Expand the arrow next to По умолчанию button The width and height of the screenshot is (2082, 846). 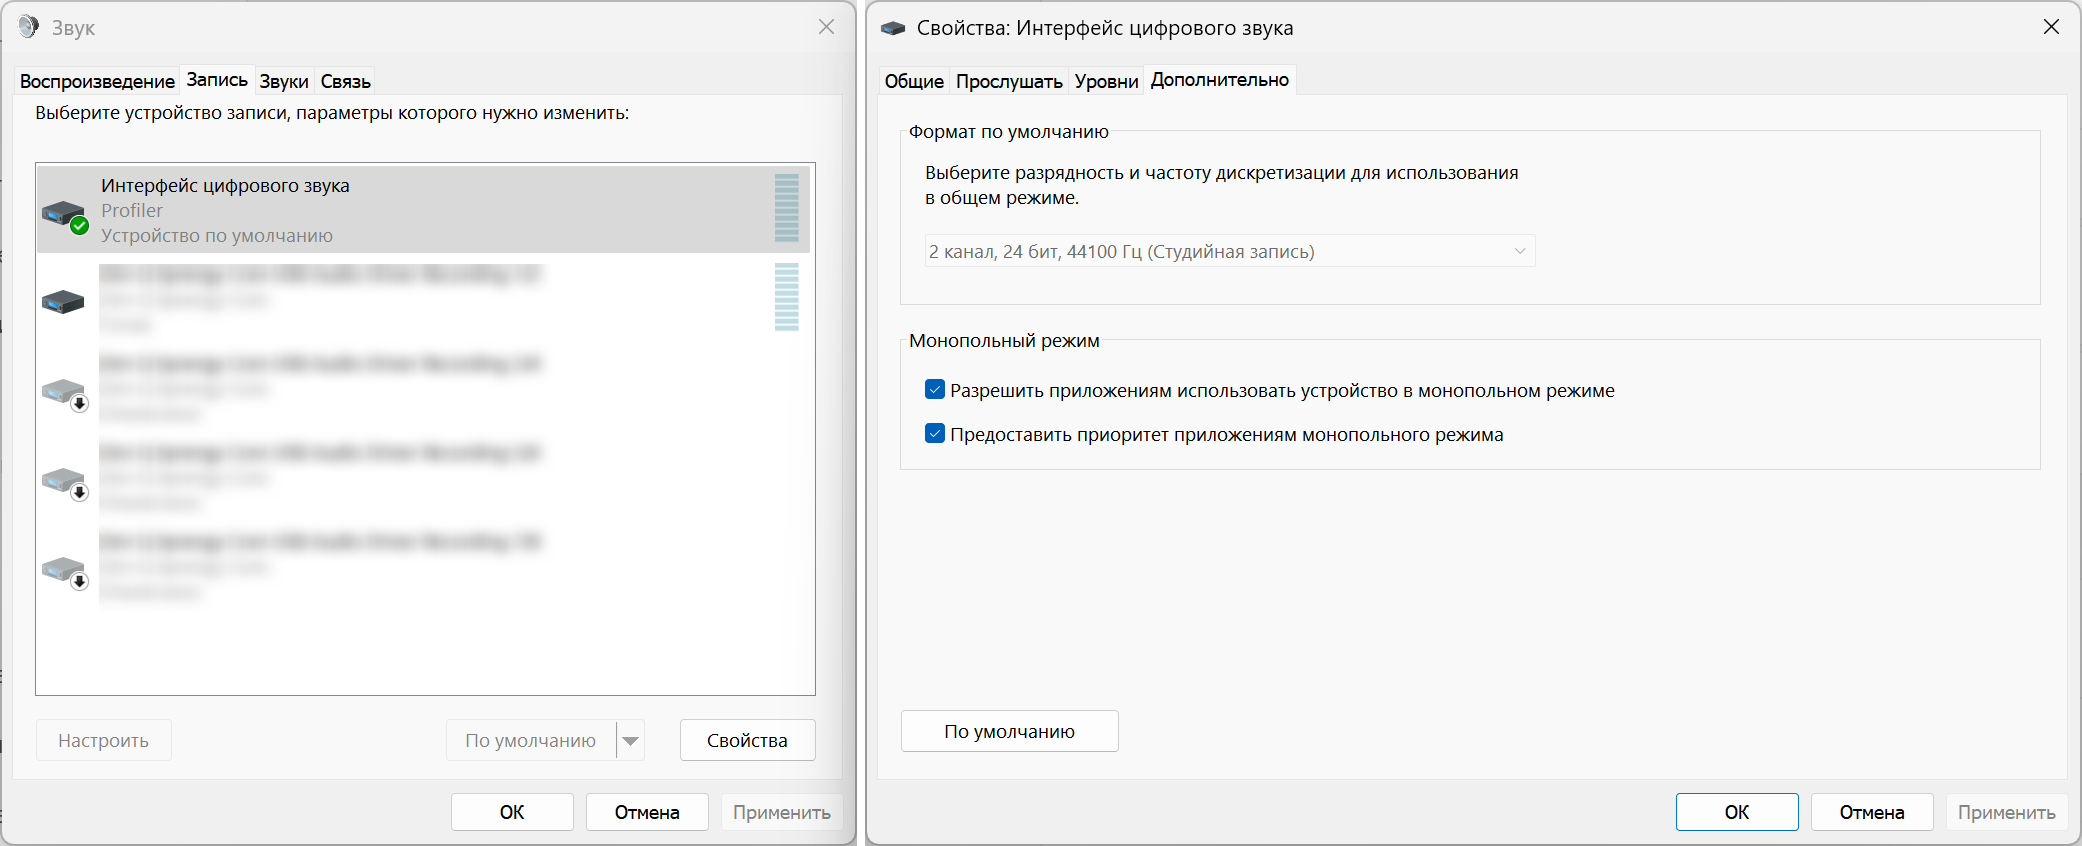[630, 741]
